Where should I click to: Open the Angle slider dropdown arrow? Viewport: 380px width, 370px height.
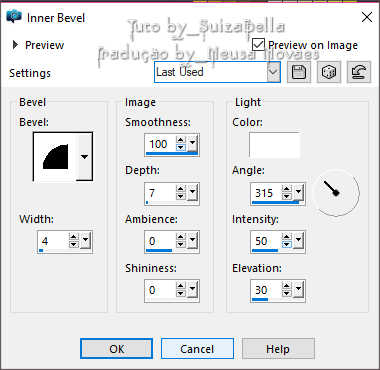298,193
